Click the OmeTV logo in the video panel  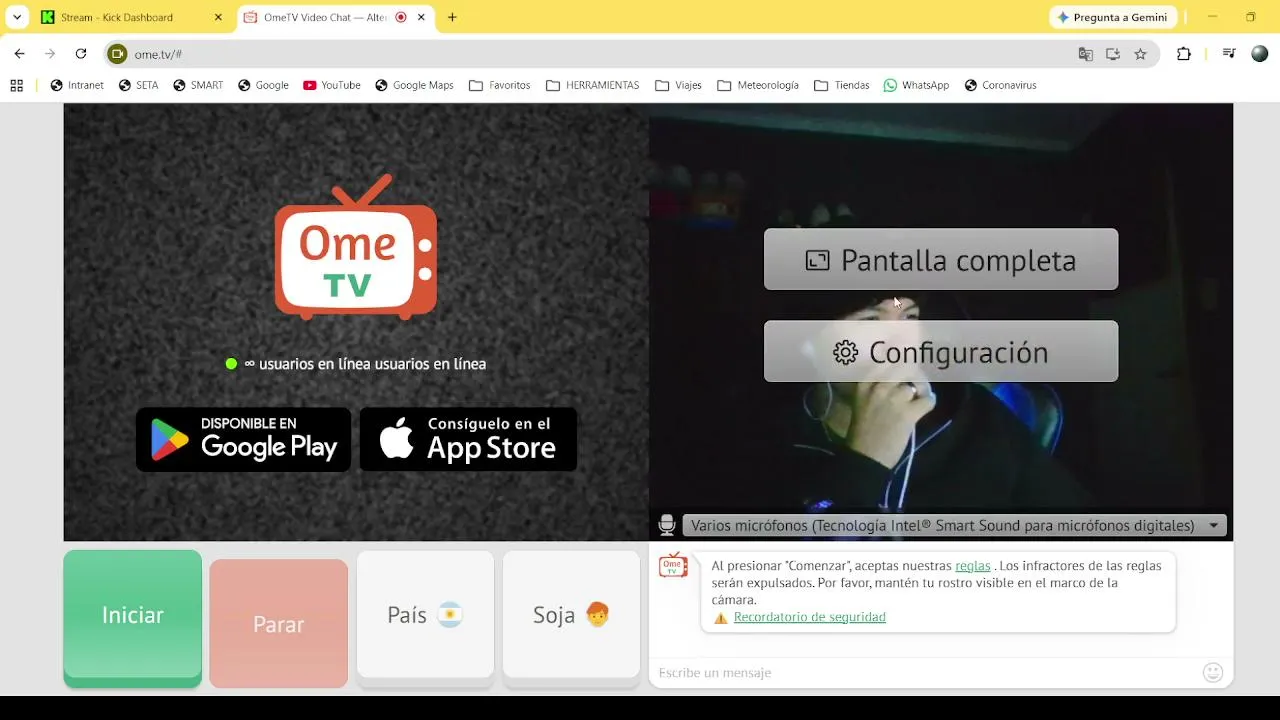356,247
